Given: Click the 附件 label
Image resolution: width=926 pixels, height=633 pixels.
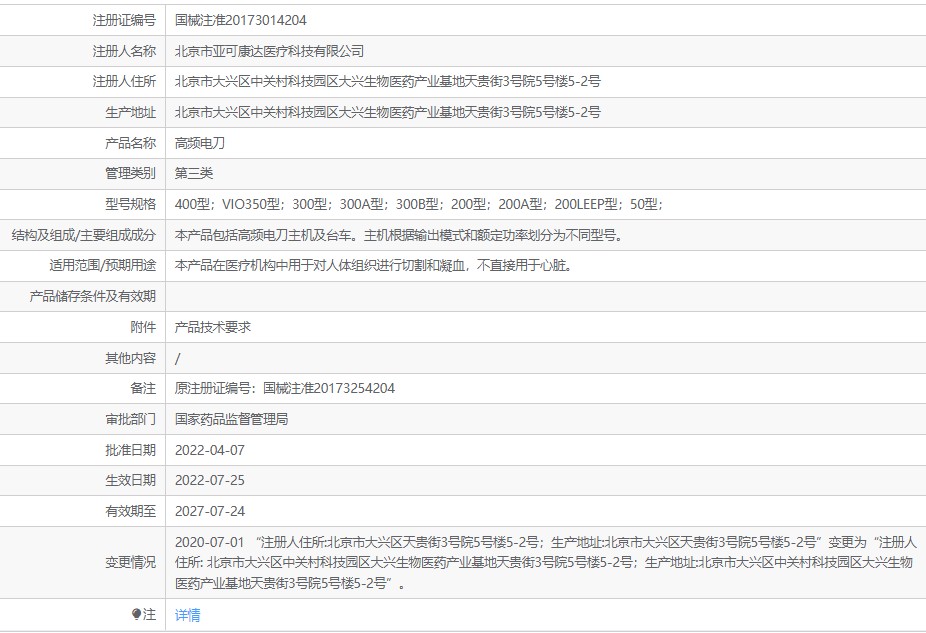Looking at the screenshot, I should pos(143,327).
